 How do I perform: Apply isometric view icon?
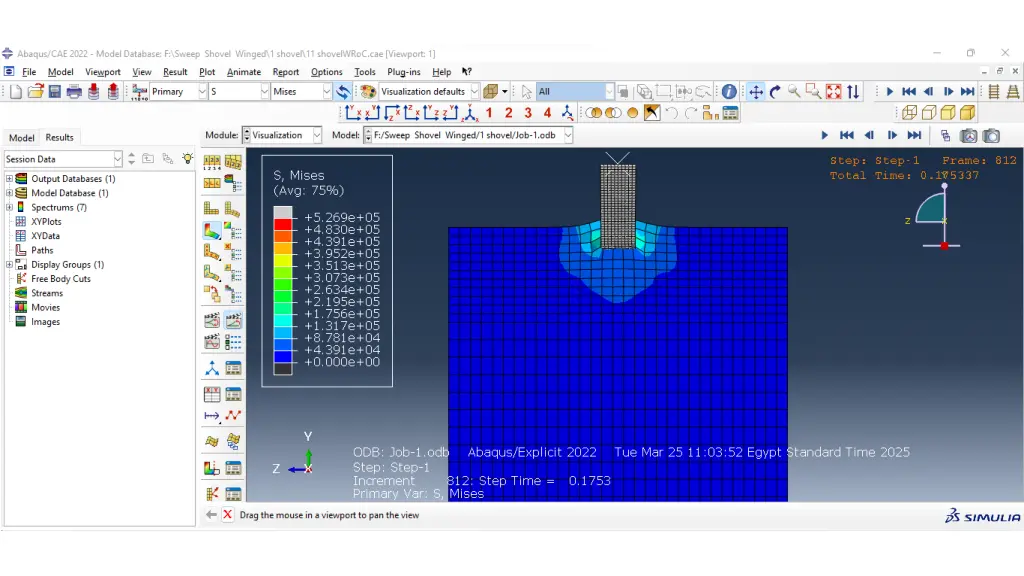(x=470, y=114)
